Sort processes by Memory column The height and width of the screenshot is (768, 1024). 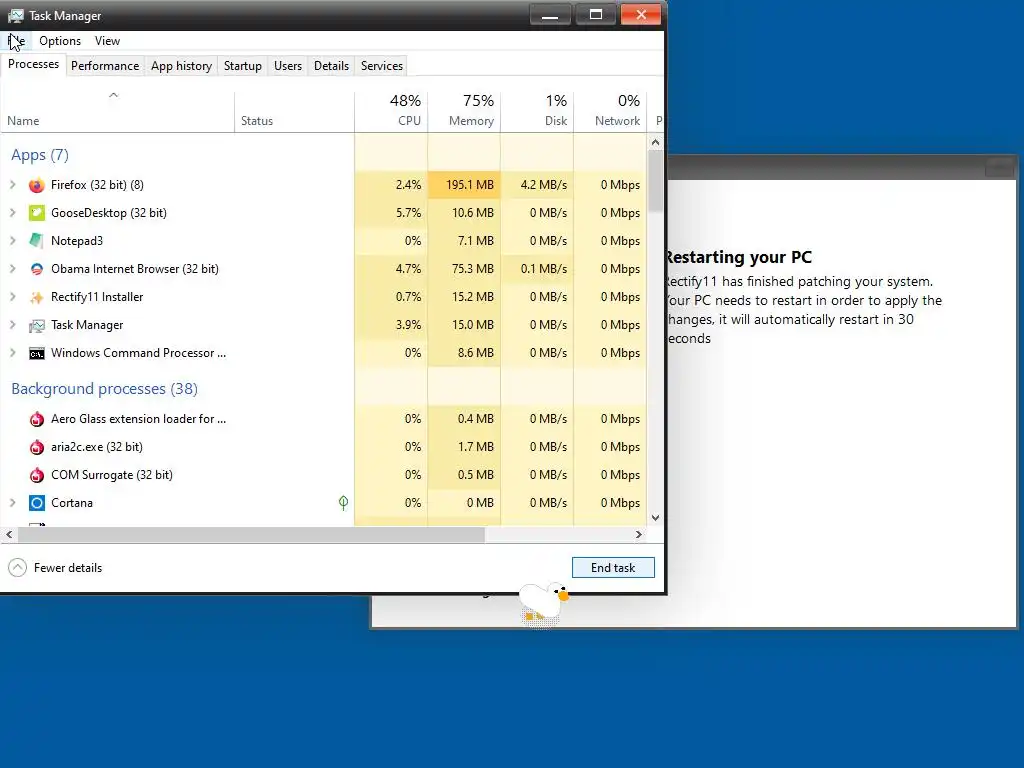tap(464, 112)
